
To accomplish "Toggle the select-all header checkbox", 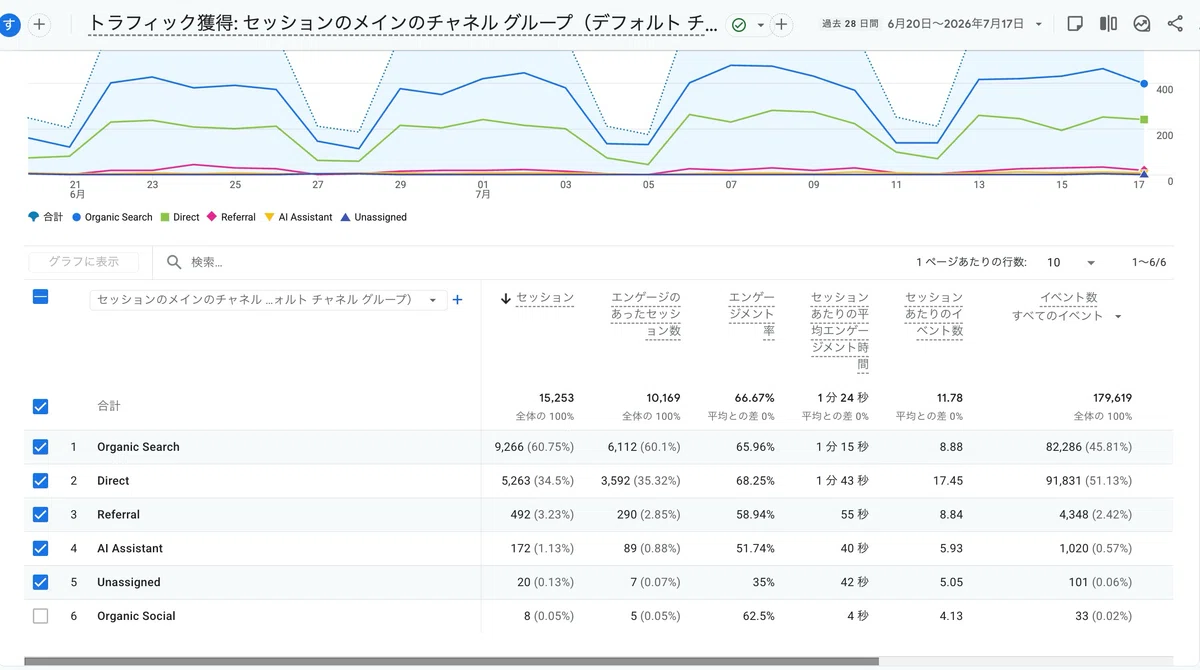I will pos(40,296).
